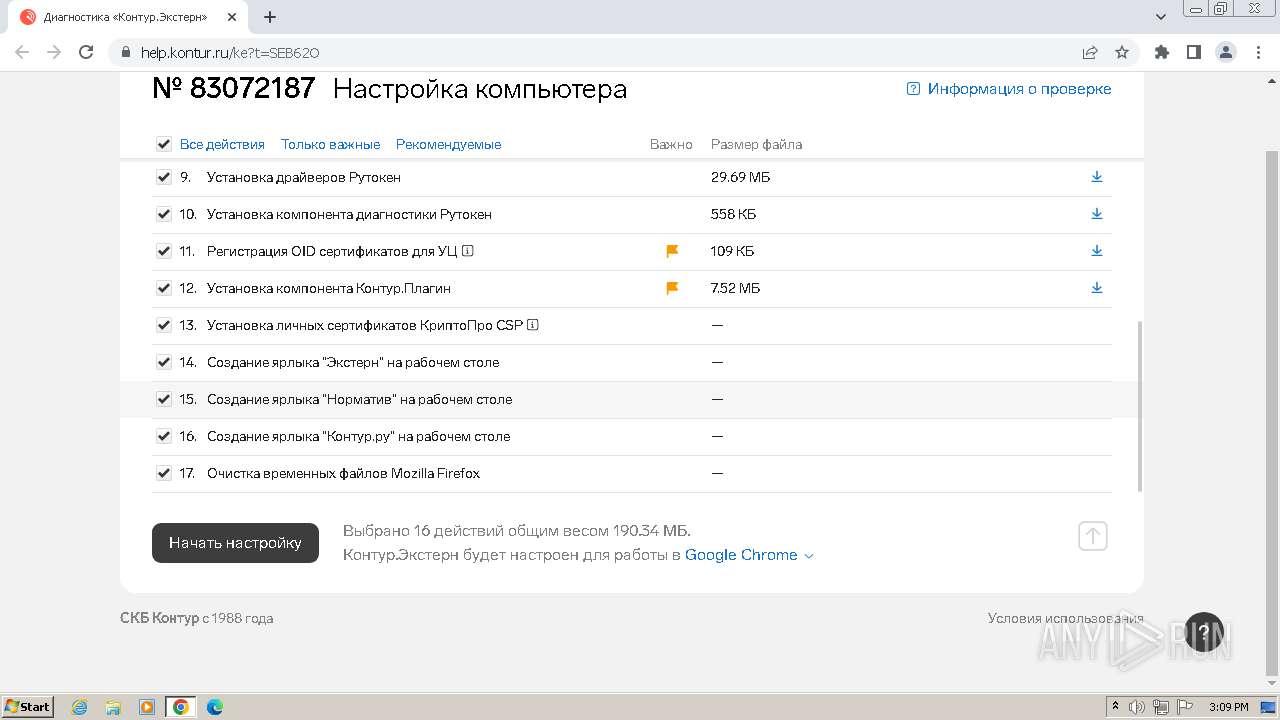Open info icon next to 'КриптоПро CSP' row
1280x720 pixels.
click(x=533, y=325)
